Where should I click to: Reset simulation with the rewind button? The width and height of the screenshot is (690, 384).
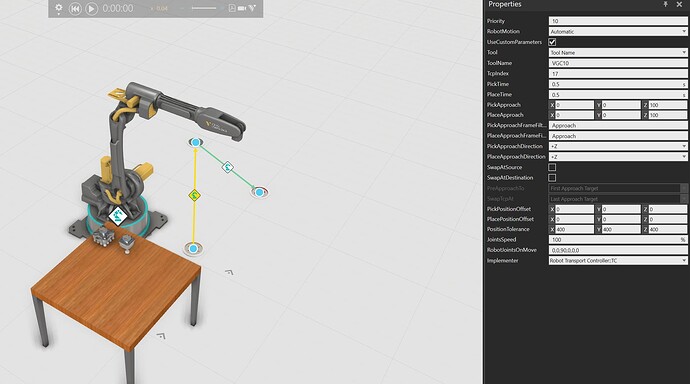(75, 8)
